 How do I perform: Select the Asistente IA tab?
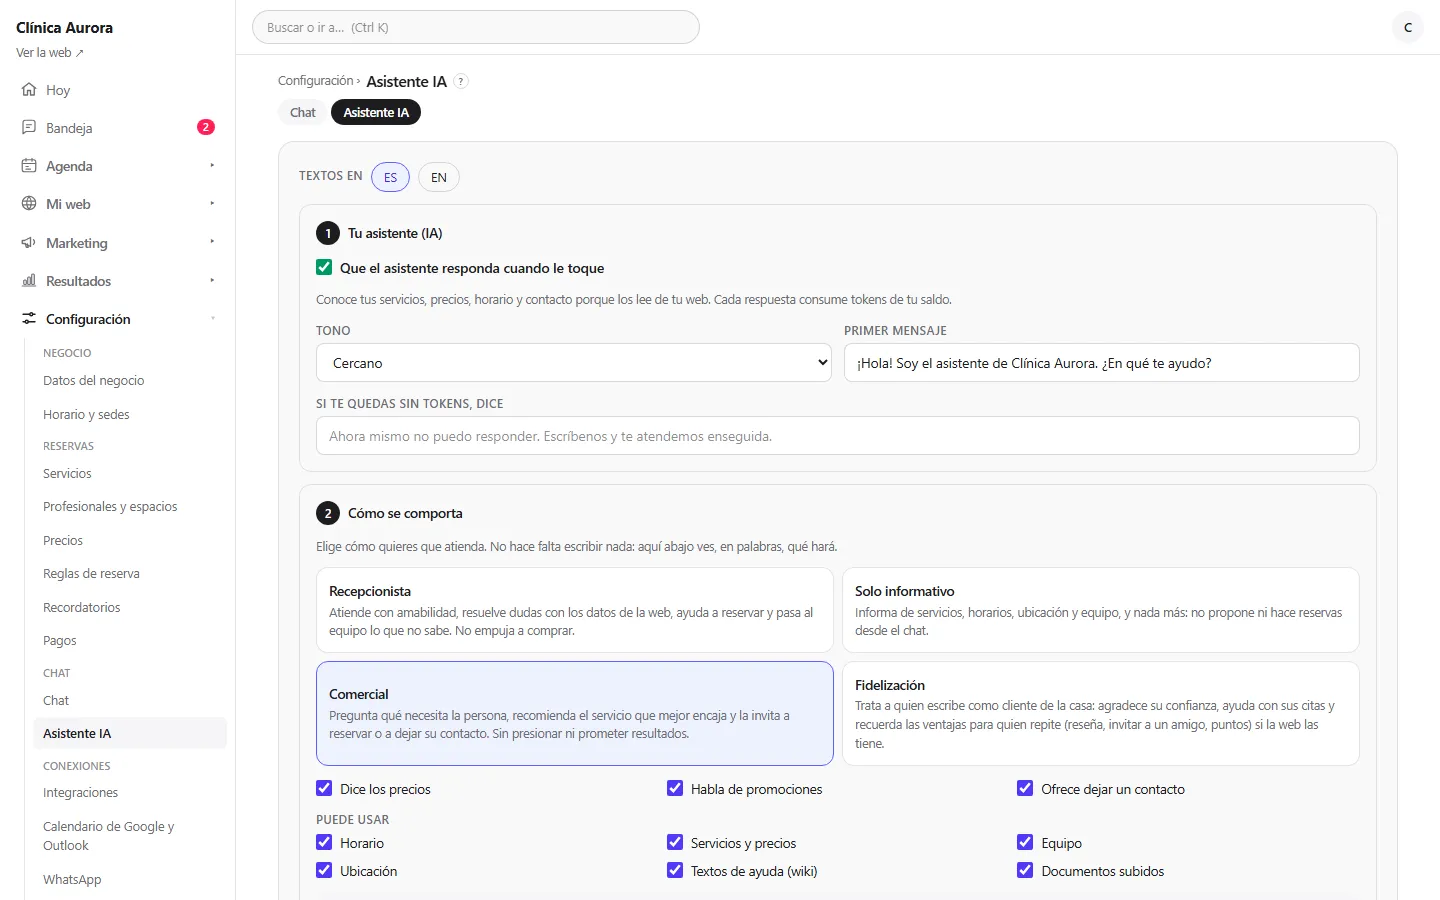tap(376, 113)
